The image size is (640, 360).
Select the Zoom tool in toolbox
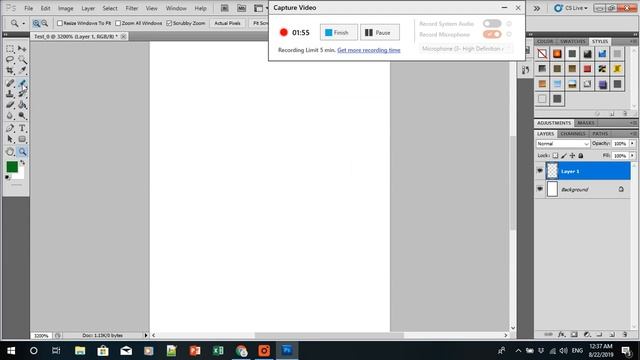tap(22, 152)
